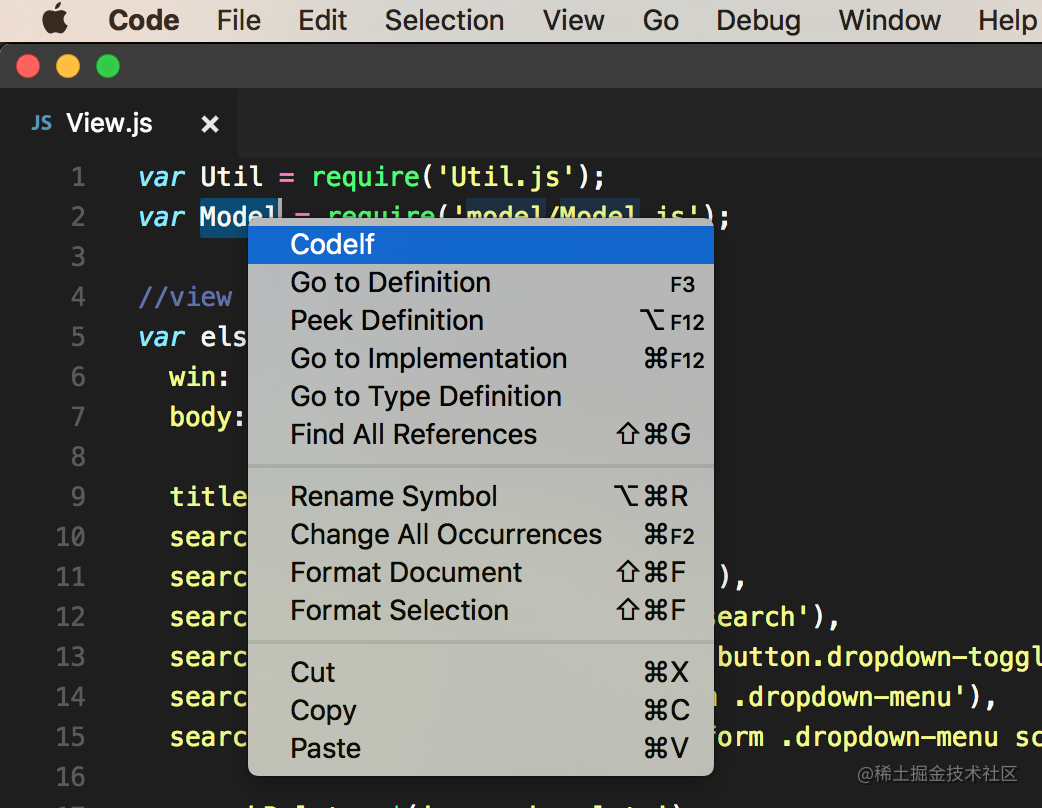Click the 'body:' property on line 7
1042x808 pixels.
click(x=207, y=417)
